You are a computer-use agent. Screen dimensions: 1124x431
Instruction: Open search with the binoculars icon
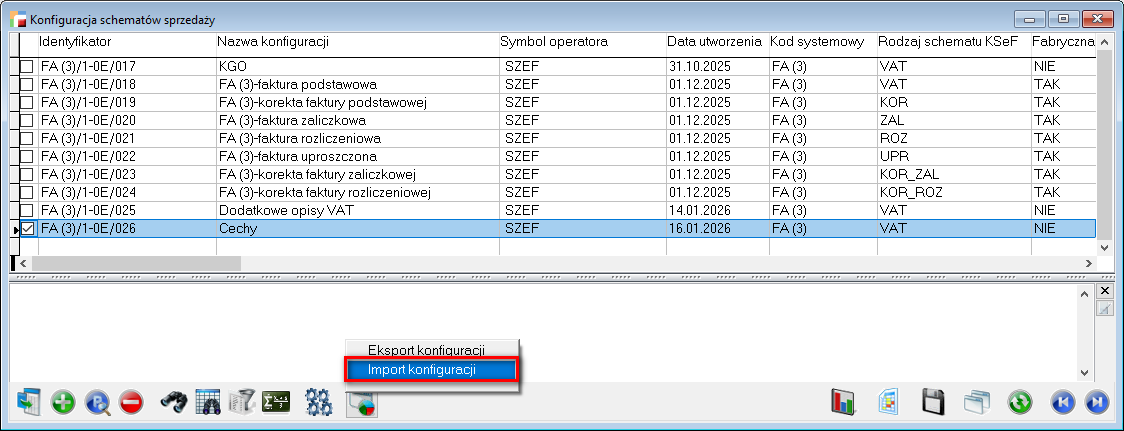174,403
